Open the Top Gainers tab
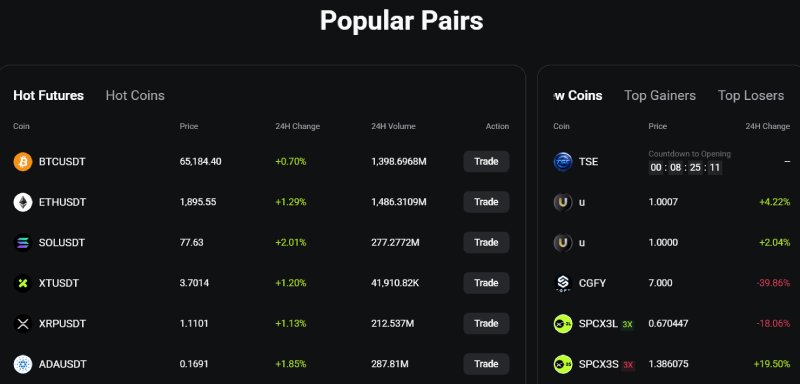 coord(660,95)
